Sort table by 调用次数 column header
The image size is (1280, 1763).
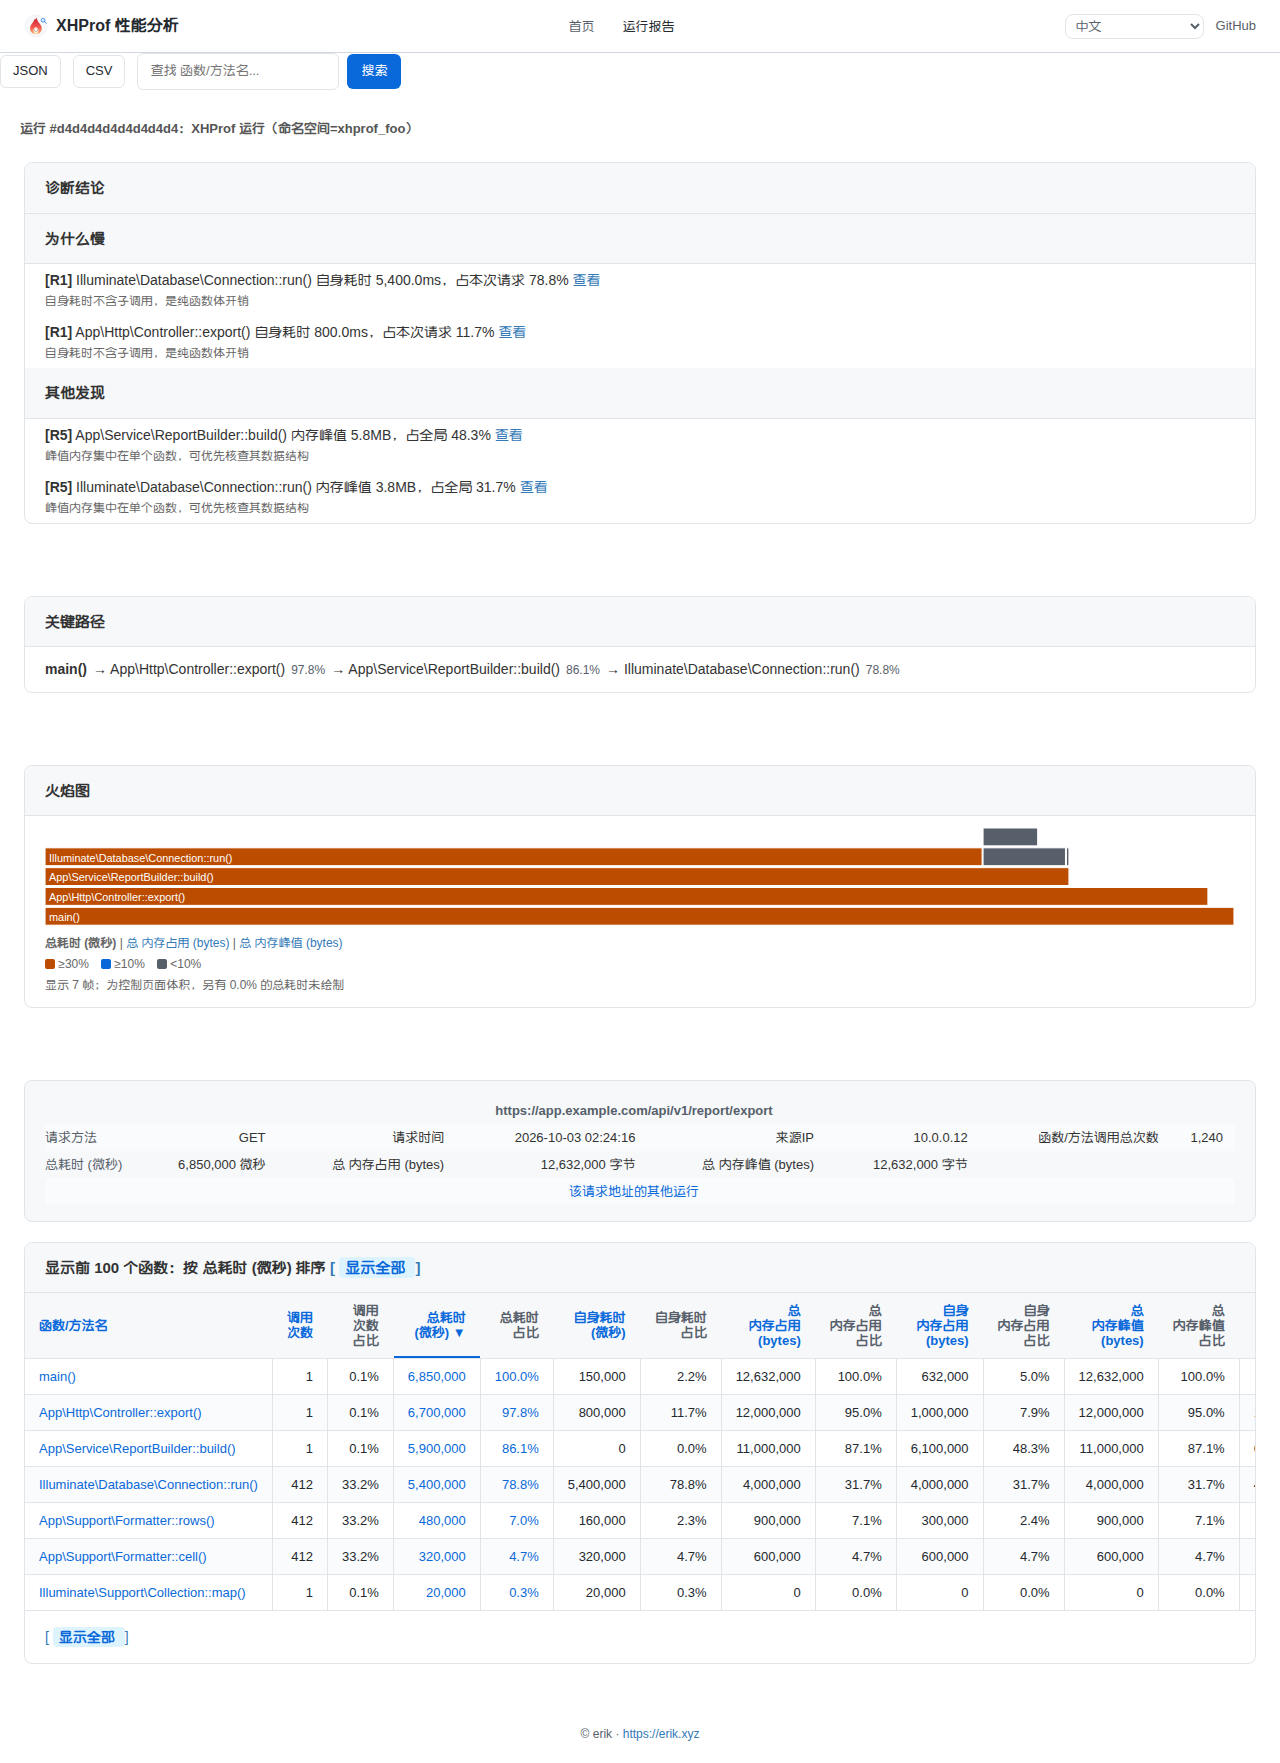coord(300,1325)
